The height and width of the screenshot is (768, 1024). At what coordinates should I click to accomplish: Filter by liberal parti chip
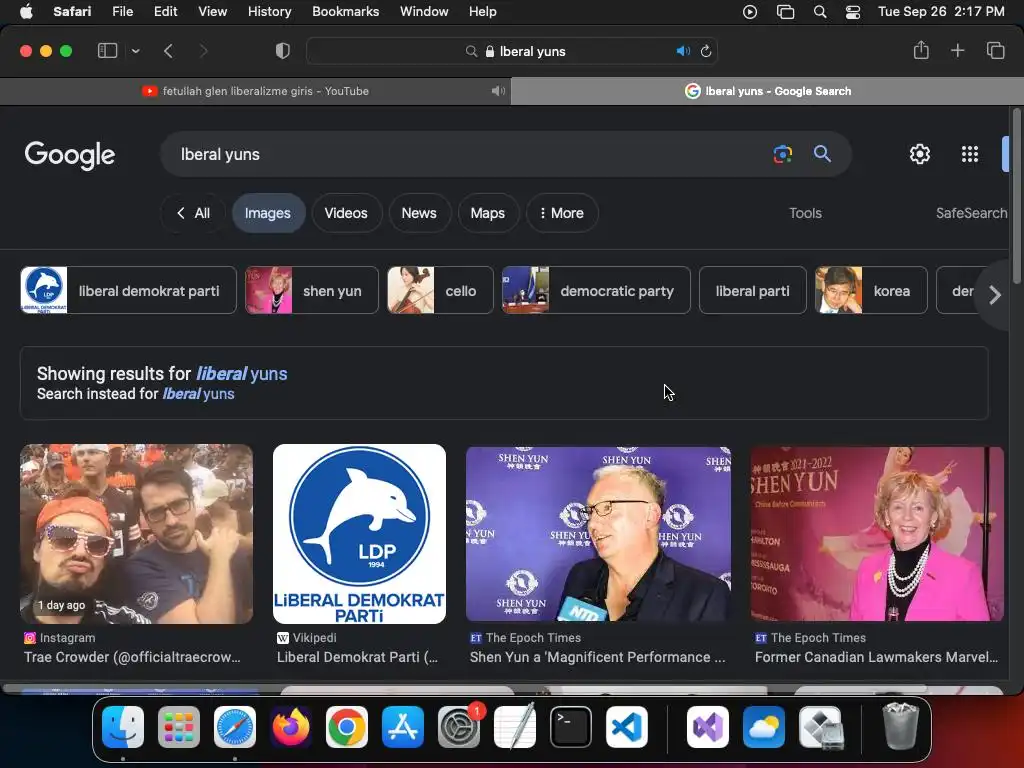[x=752, y=291]
